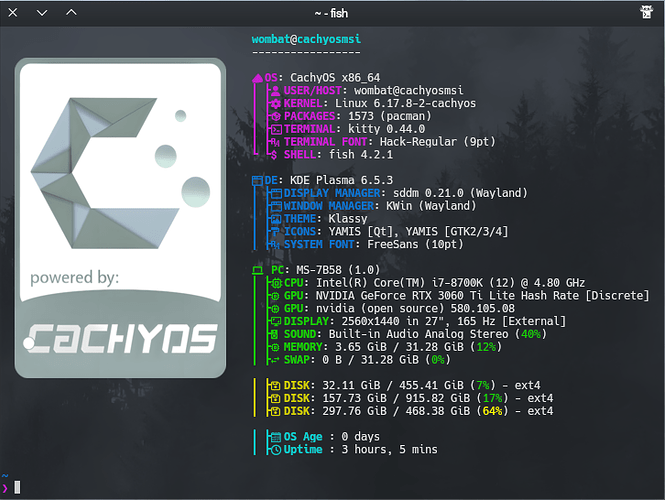The image size is (665, 500).
Task: Click 'kitty 0.44.0' terminal value
Action: (386, 129)
